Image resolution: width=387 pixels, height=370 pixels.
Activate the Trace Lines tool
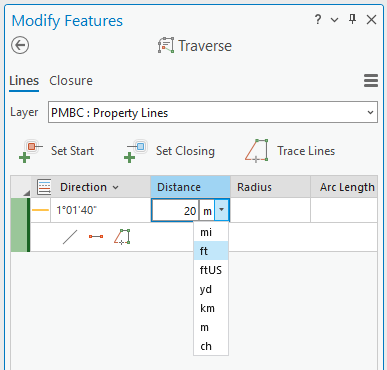point(290,151)
